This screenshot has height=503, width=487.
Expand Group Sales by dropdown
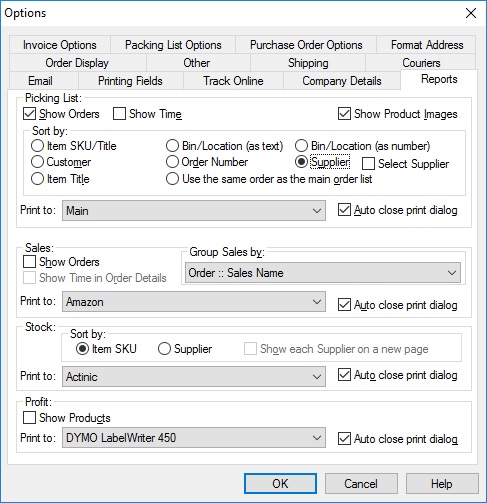pyautogui.click(x=323, y=273)
